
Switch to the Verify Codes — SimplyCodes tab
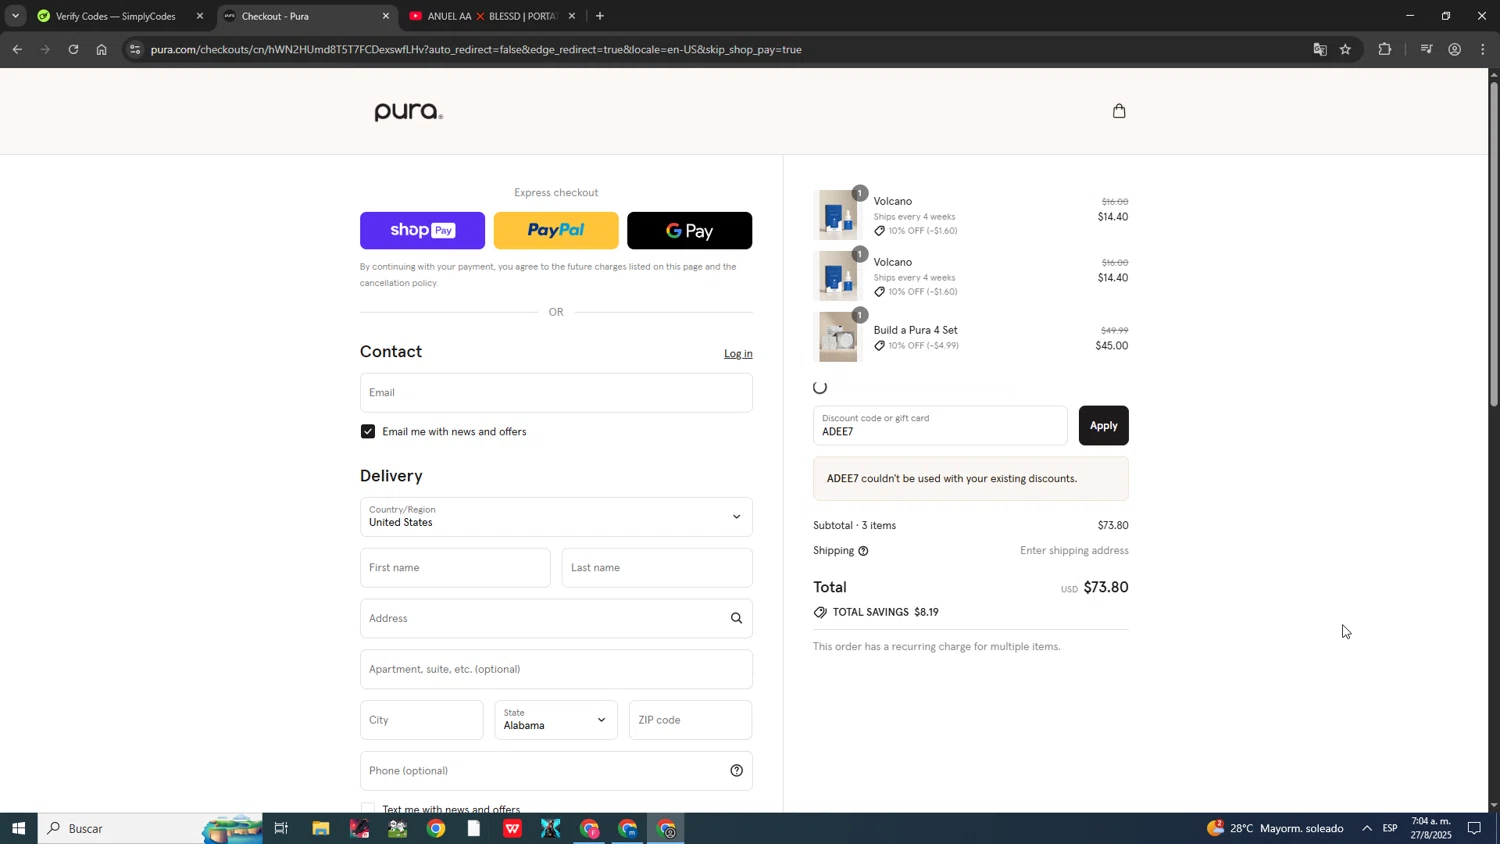click(115, 16)
